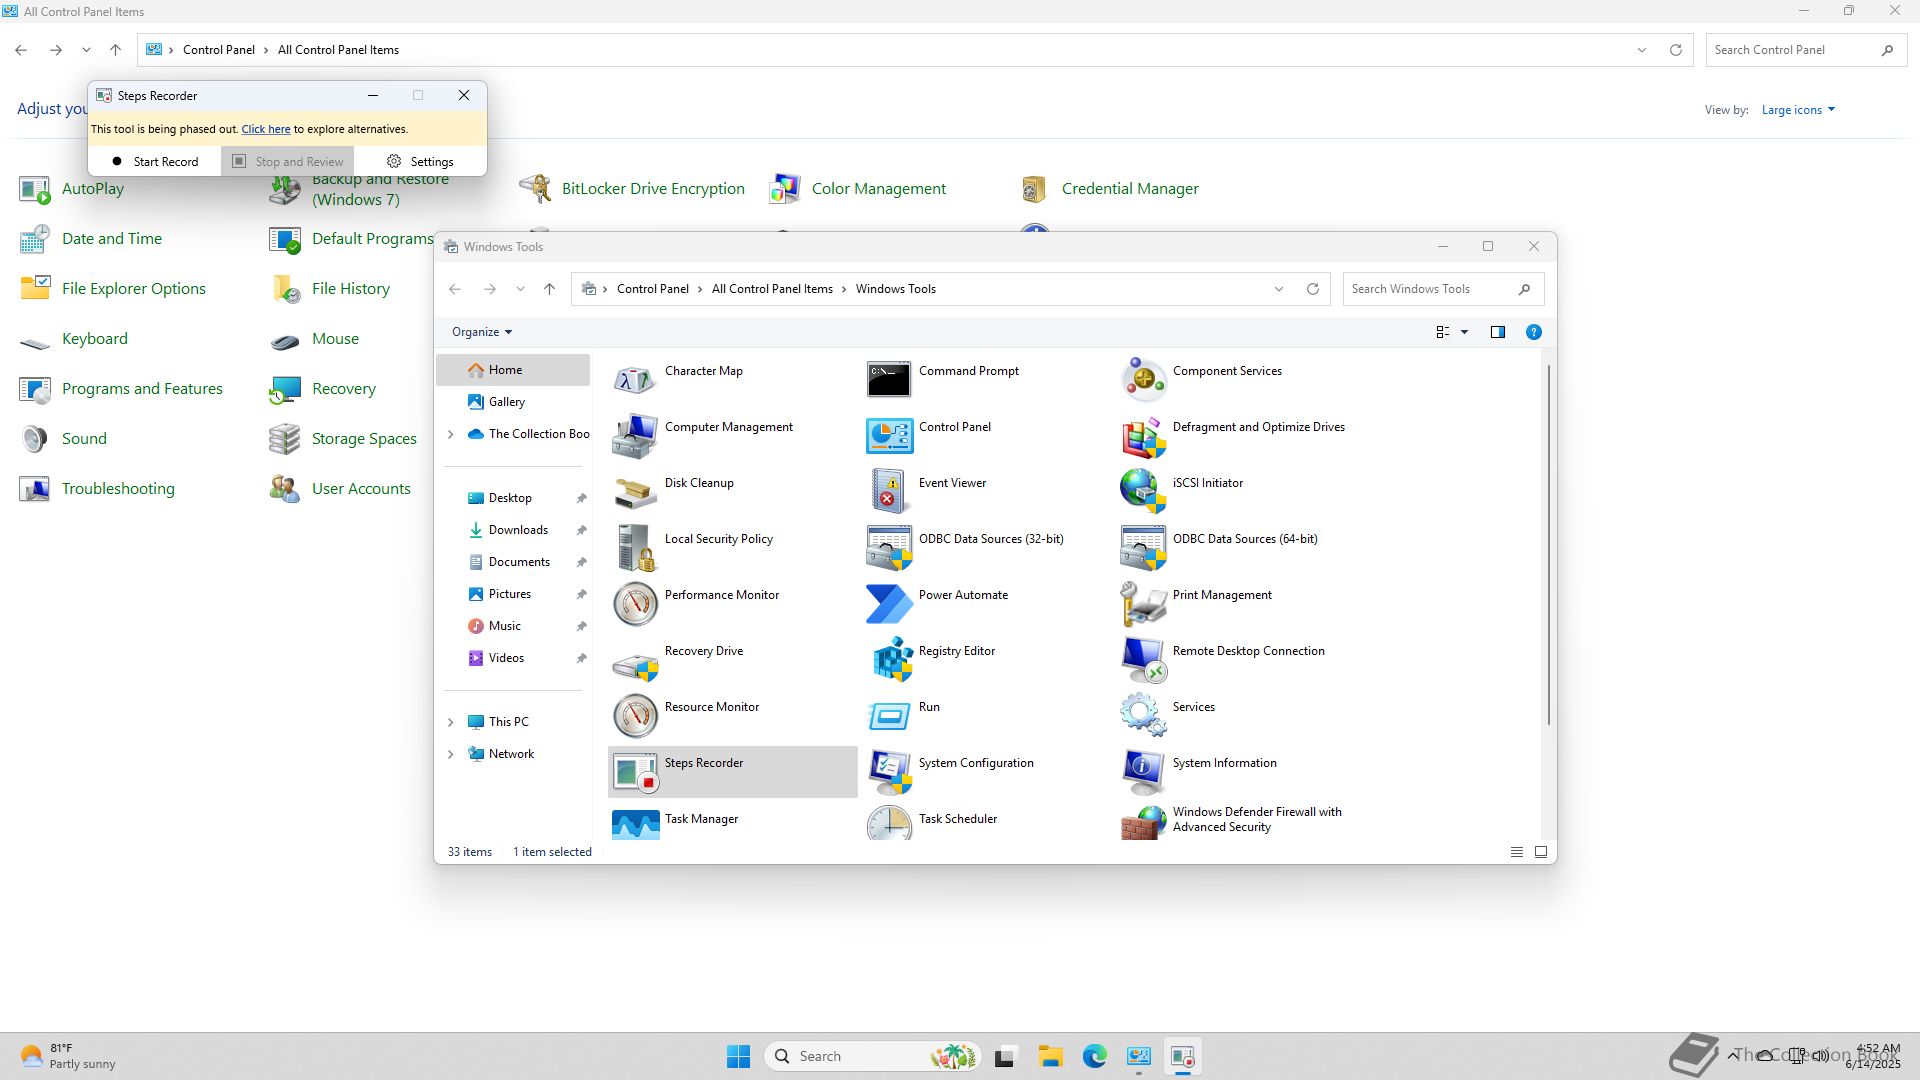The height and width of the screenshot is (1080, 1920).
Task: Toggle the preview pane in Windows Tools
Action: click(1497, 332)
